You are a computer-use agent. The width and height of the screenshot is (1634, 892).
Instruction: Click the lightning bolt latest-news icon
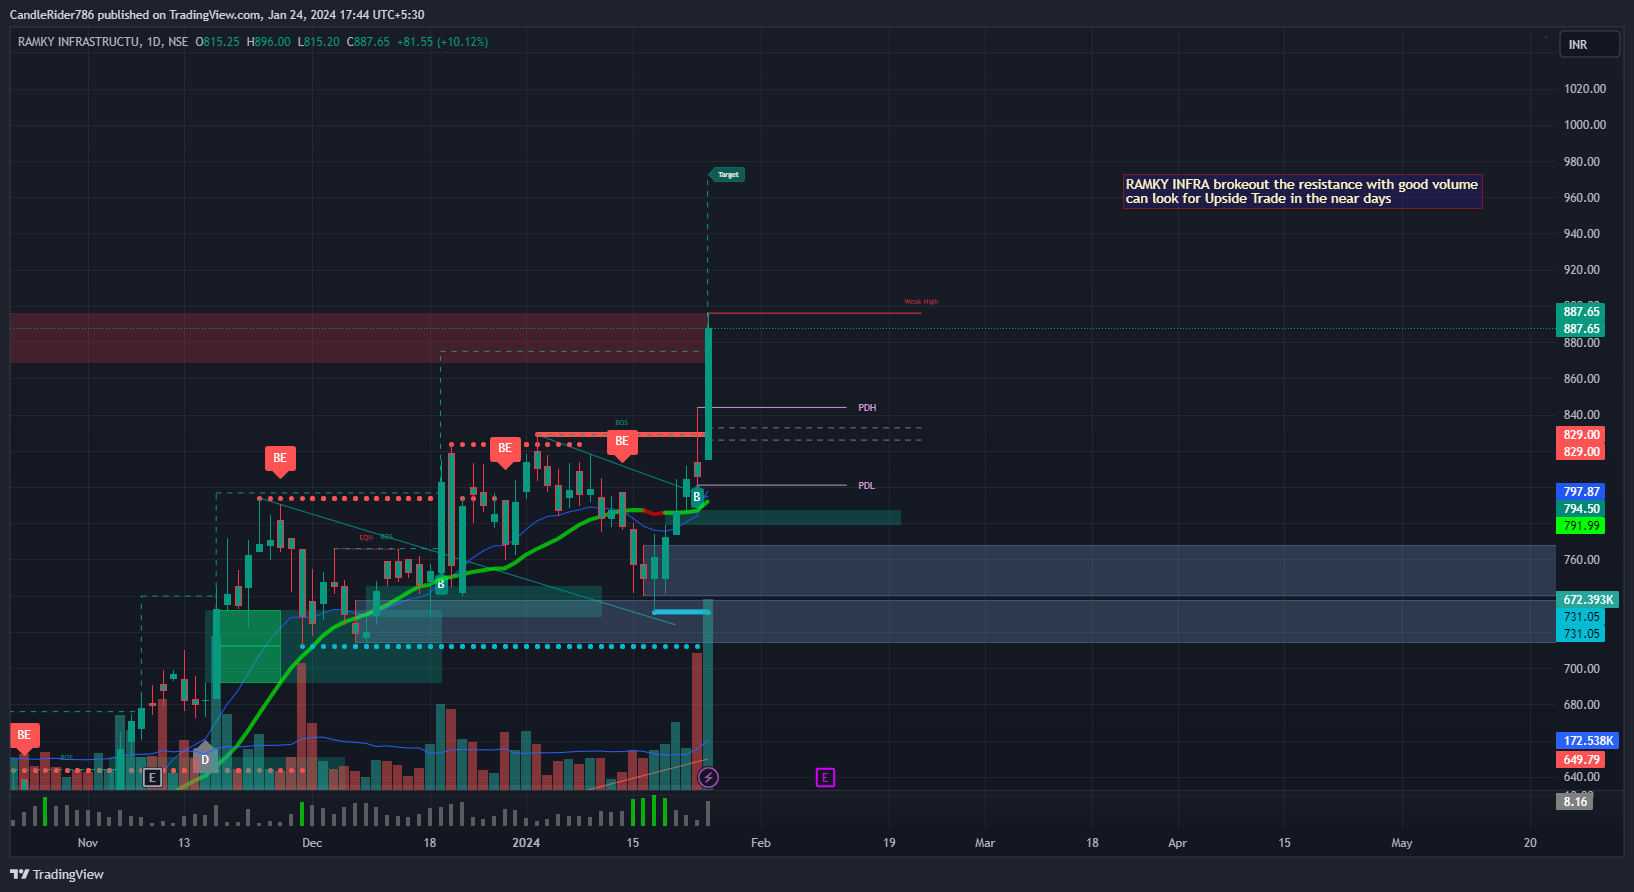tap(708, 777)
